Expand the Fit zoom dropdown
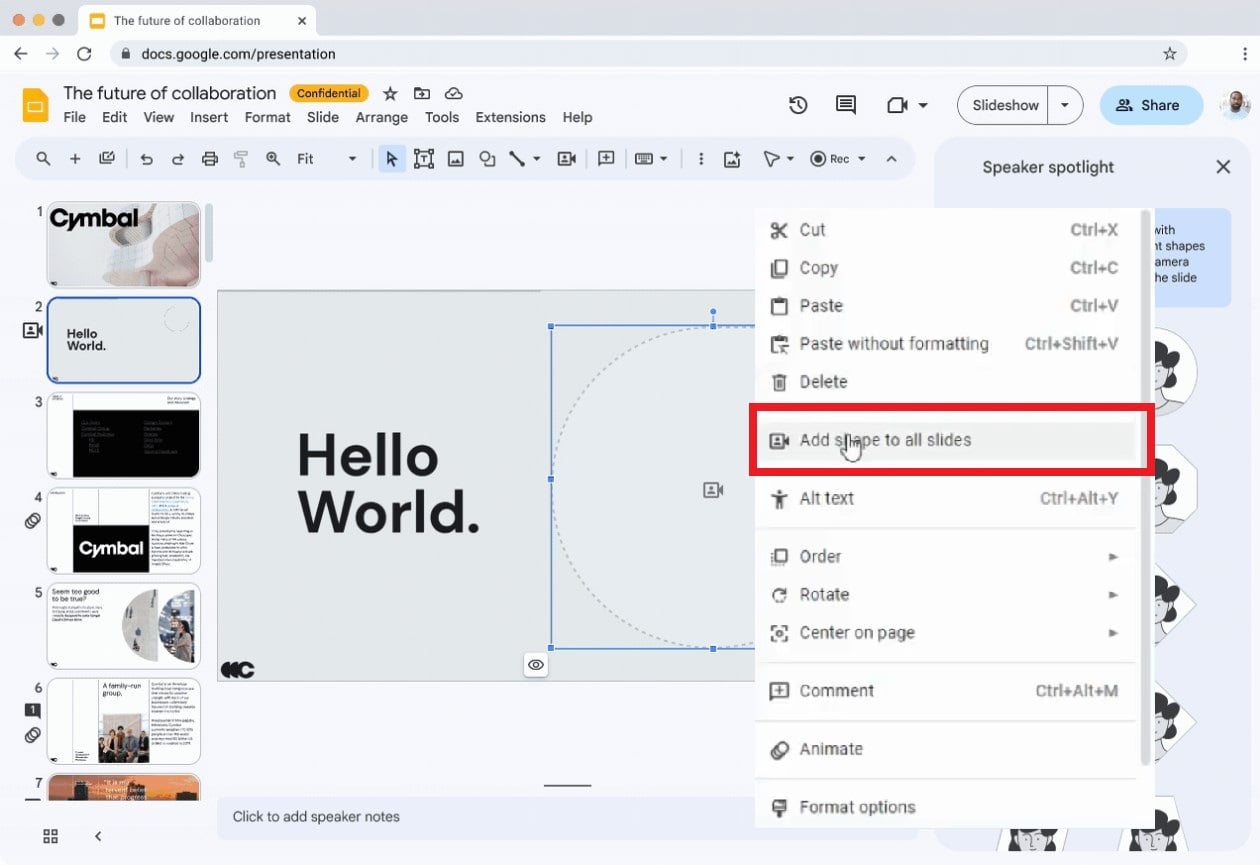The image size is (1260, 865). [352, 159]
